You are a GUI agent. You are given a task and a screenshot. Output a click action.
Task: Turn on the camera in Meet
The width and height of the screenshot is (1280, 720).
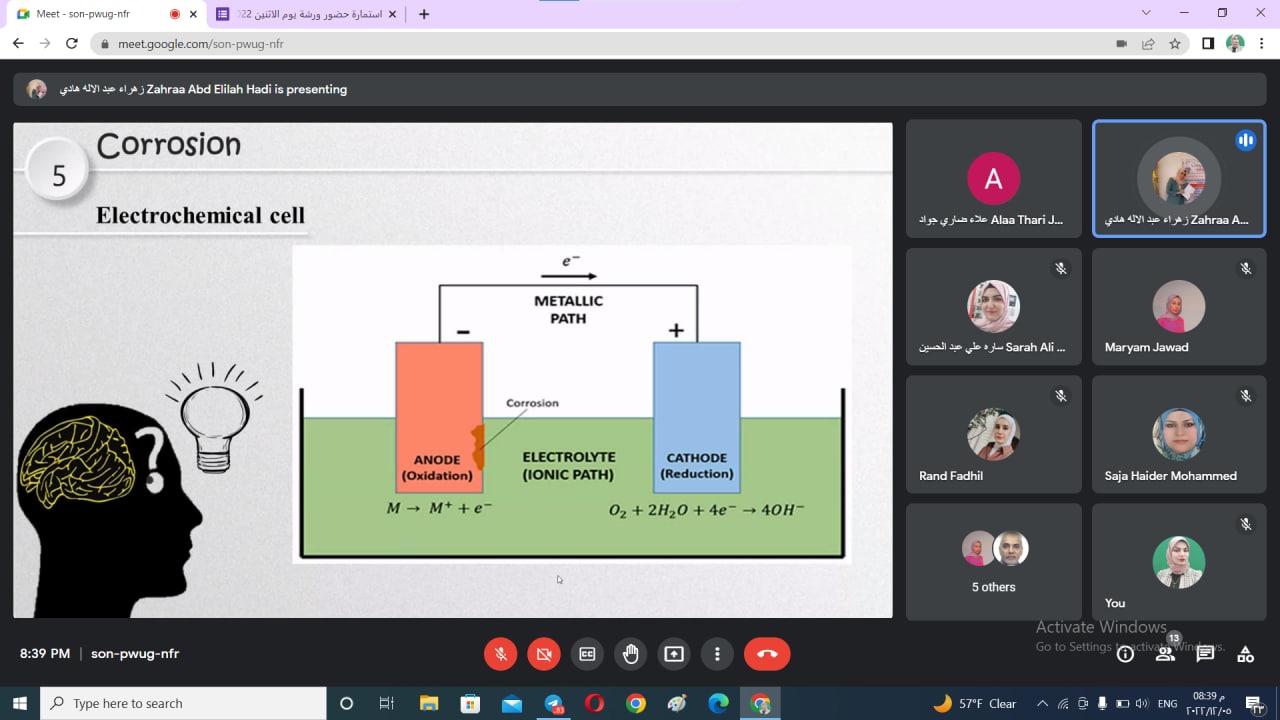tap(544, 654)
